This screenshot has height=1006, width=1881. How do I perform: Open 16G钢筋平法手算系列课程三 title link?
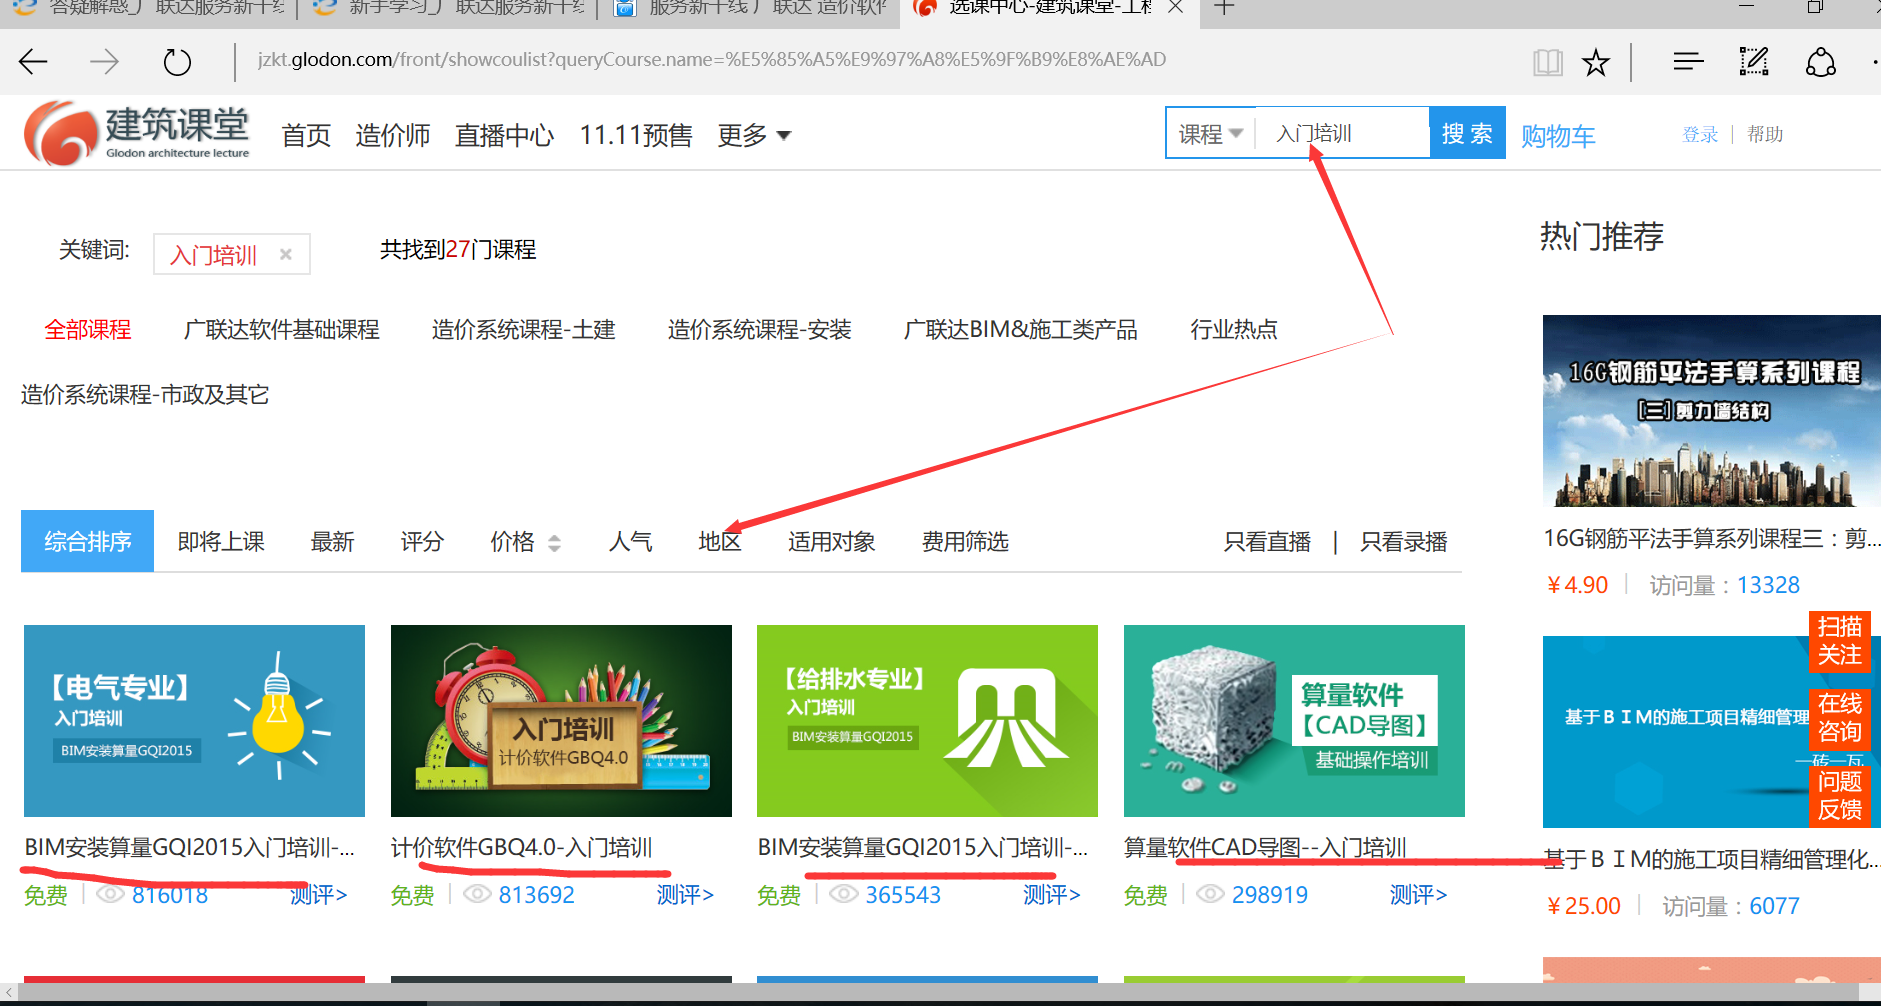(x=1711, y=539)
